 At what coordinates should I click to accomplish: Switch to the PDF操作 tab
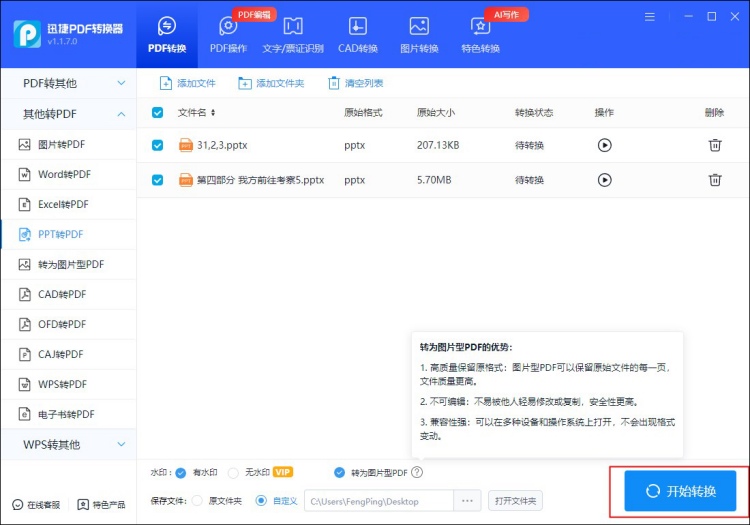pos(228,34)
